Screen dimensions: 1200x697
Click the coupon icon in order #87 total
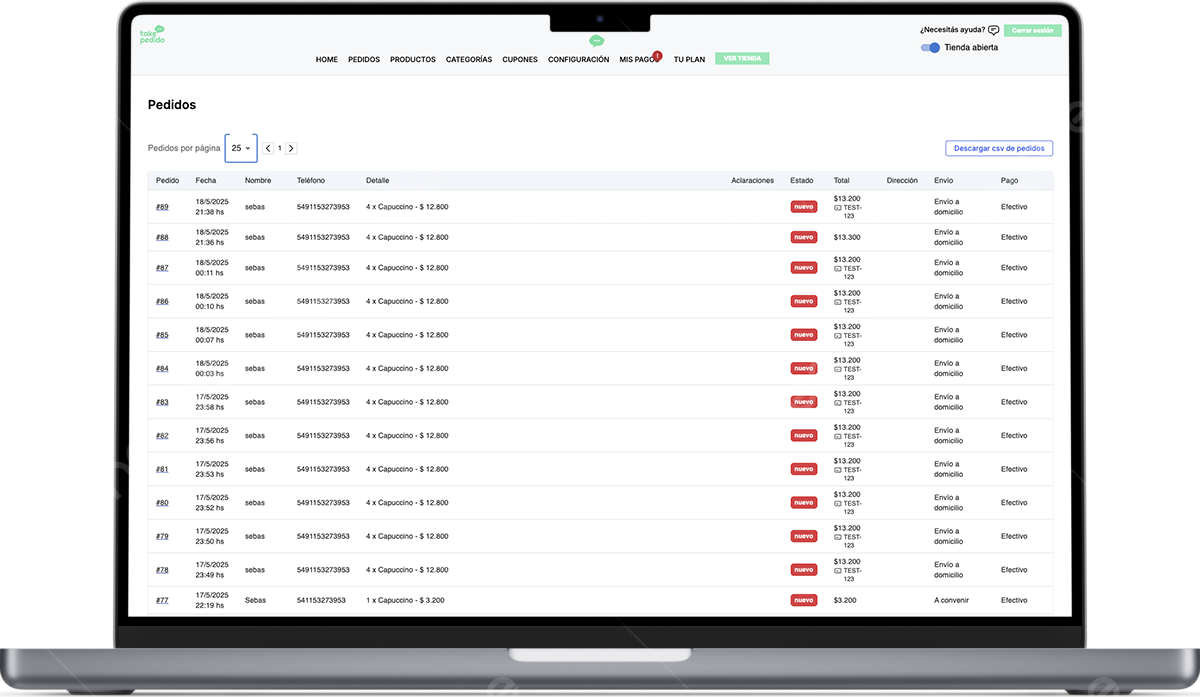[838, 268]
